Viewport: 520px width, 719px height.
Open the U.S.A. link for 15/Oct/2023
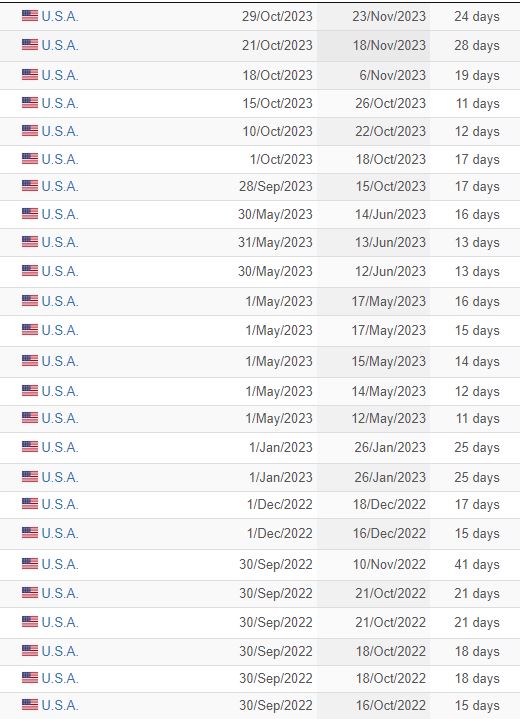click(60, 104)
